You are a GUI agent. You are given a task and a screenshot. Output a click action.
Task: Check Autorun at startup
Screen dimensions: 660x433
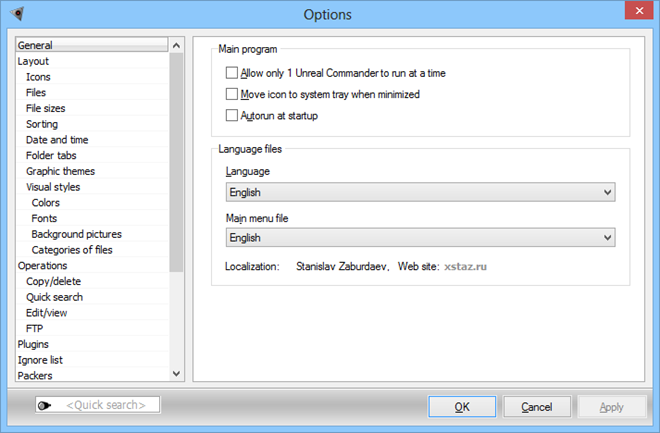click(x=232, y=115)
